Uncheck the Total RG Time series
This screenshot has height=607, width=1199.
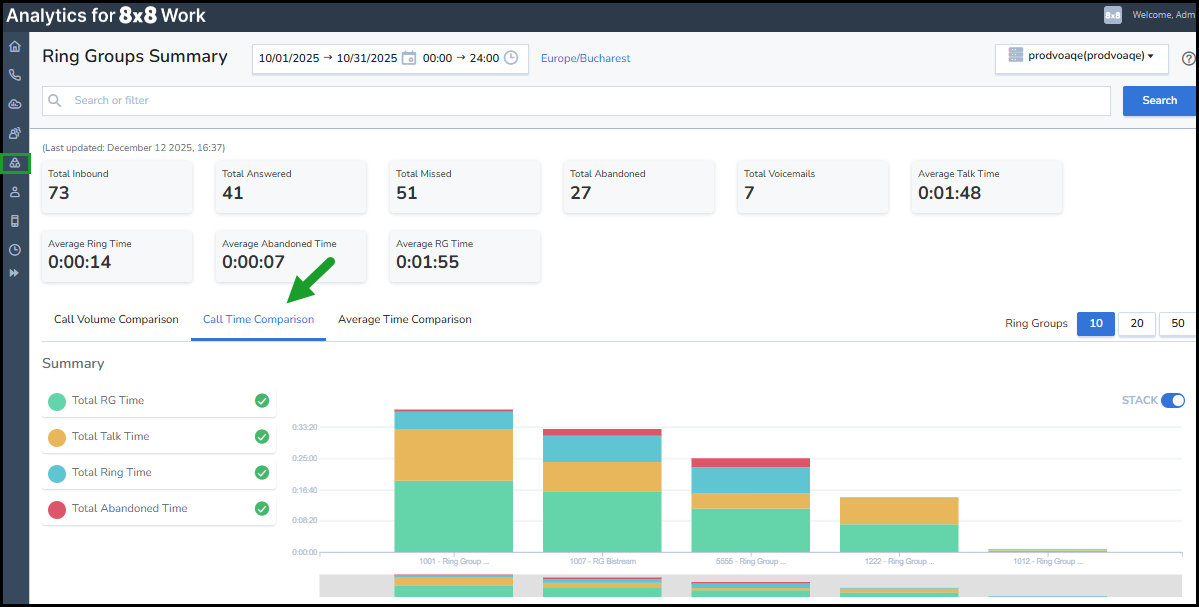click(261, 400)
